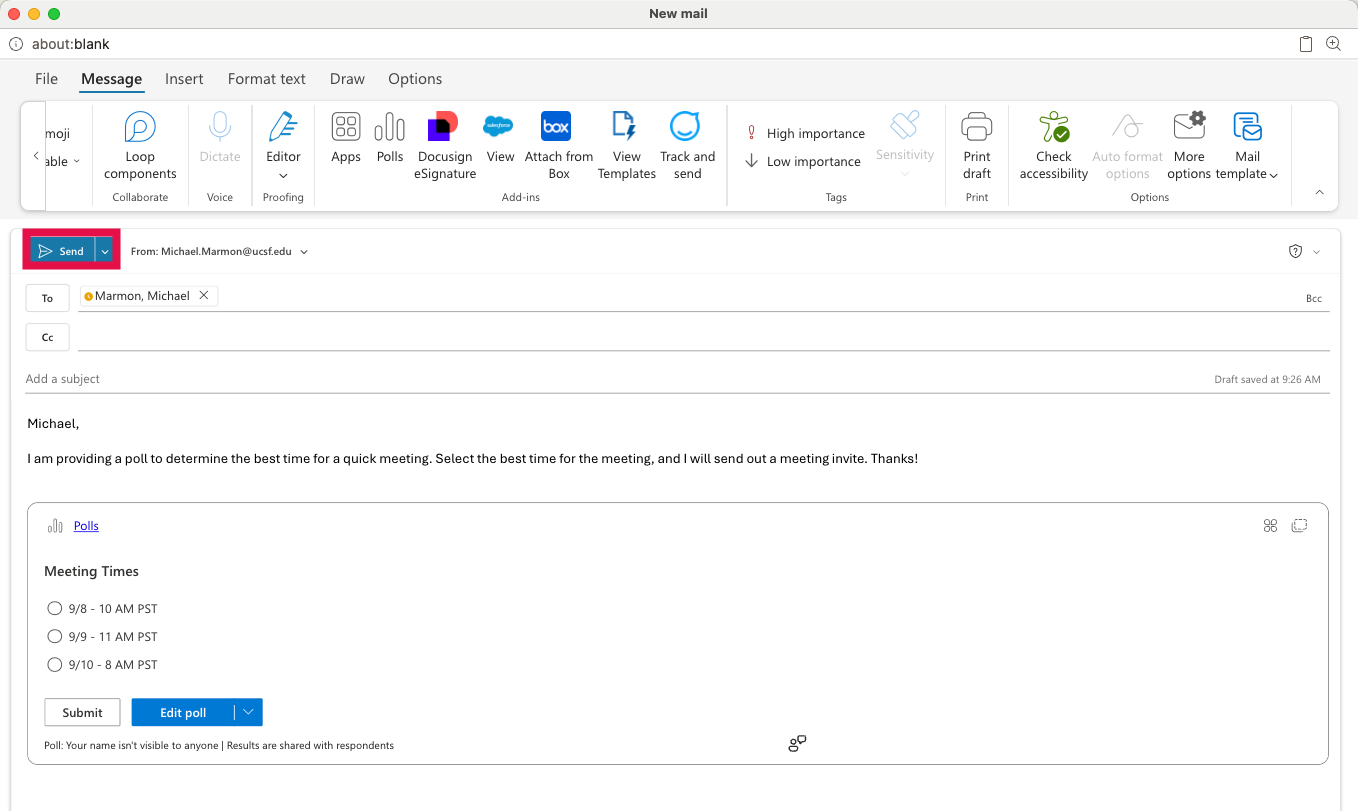Click the clipboard icon in address bar
Screen dimensions: 1358x811
1306,44
